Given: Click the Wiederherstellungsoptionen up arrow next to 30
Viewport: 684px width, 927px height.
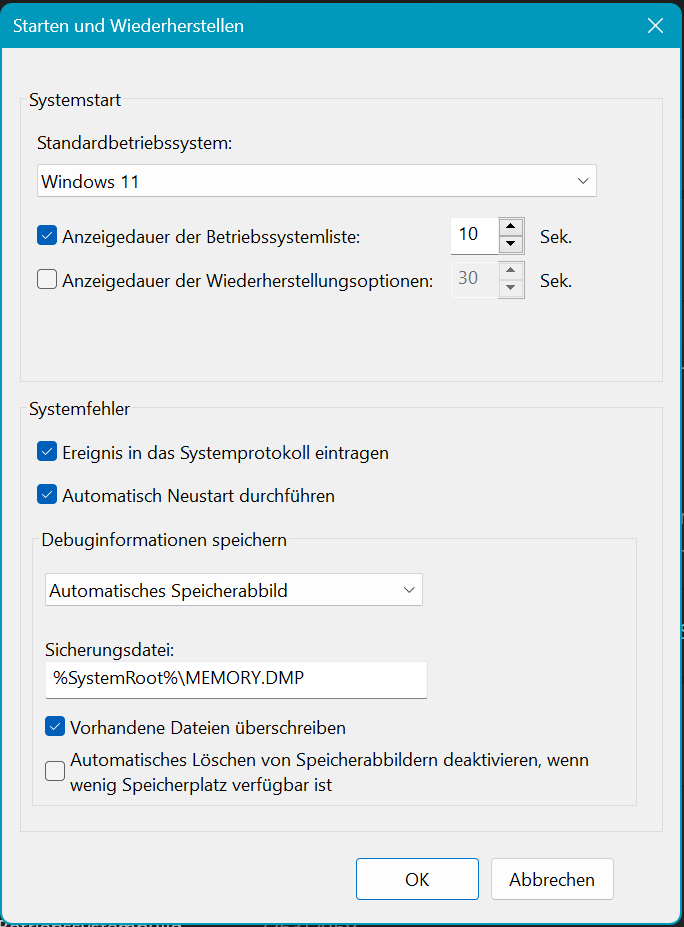Looking at the screenshot, I should coord(511,271).
